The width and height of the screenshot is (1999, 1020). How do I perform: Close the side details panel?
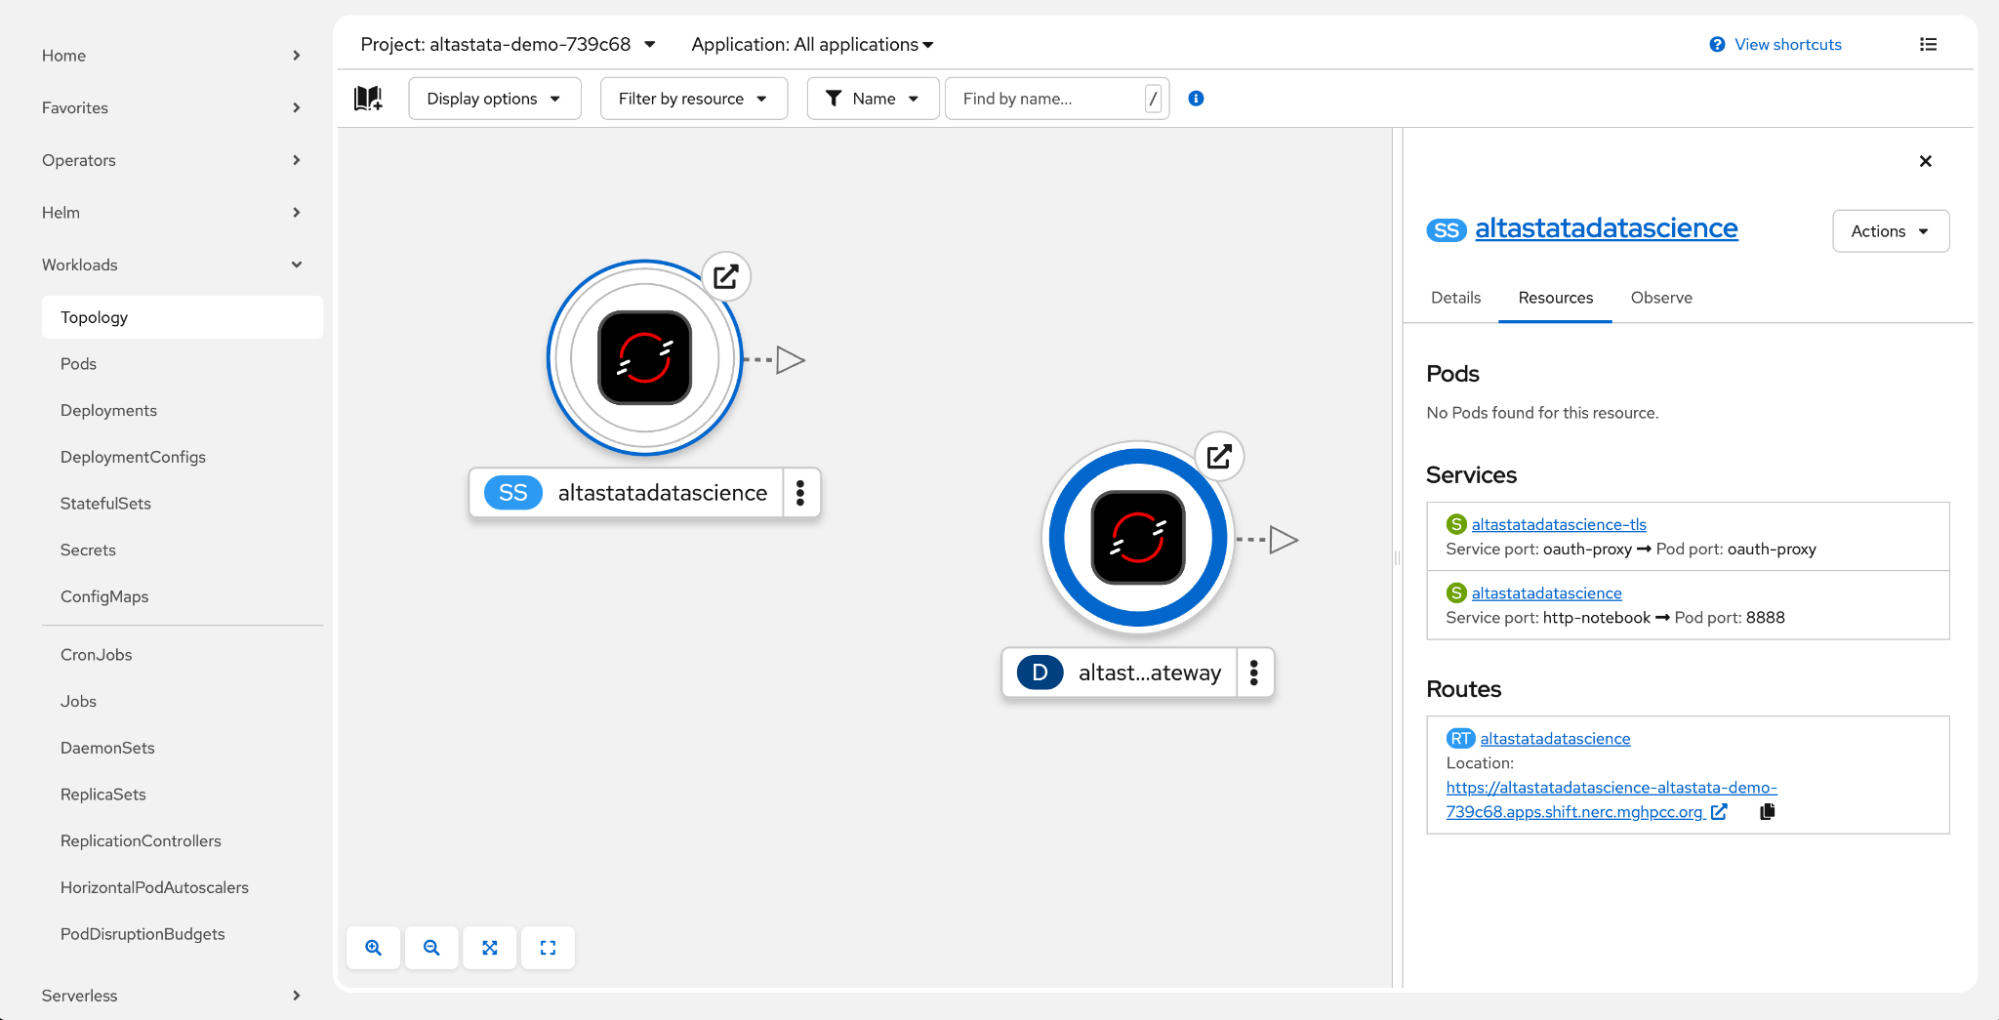coord(1925,161)
